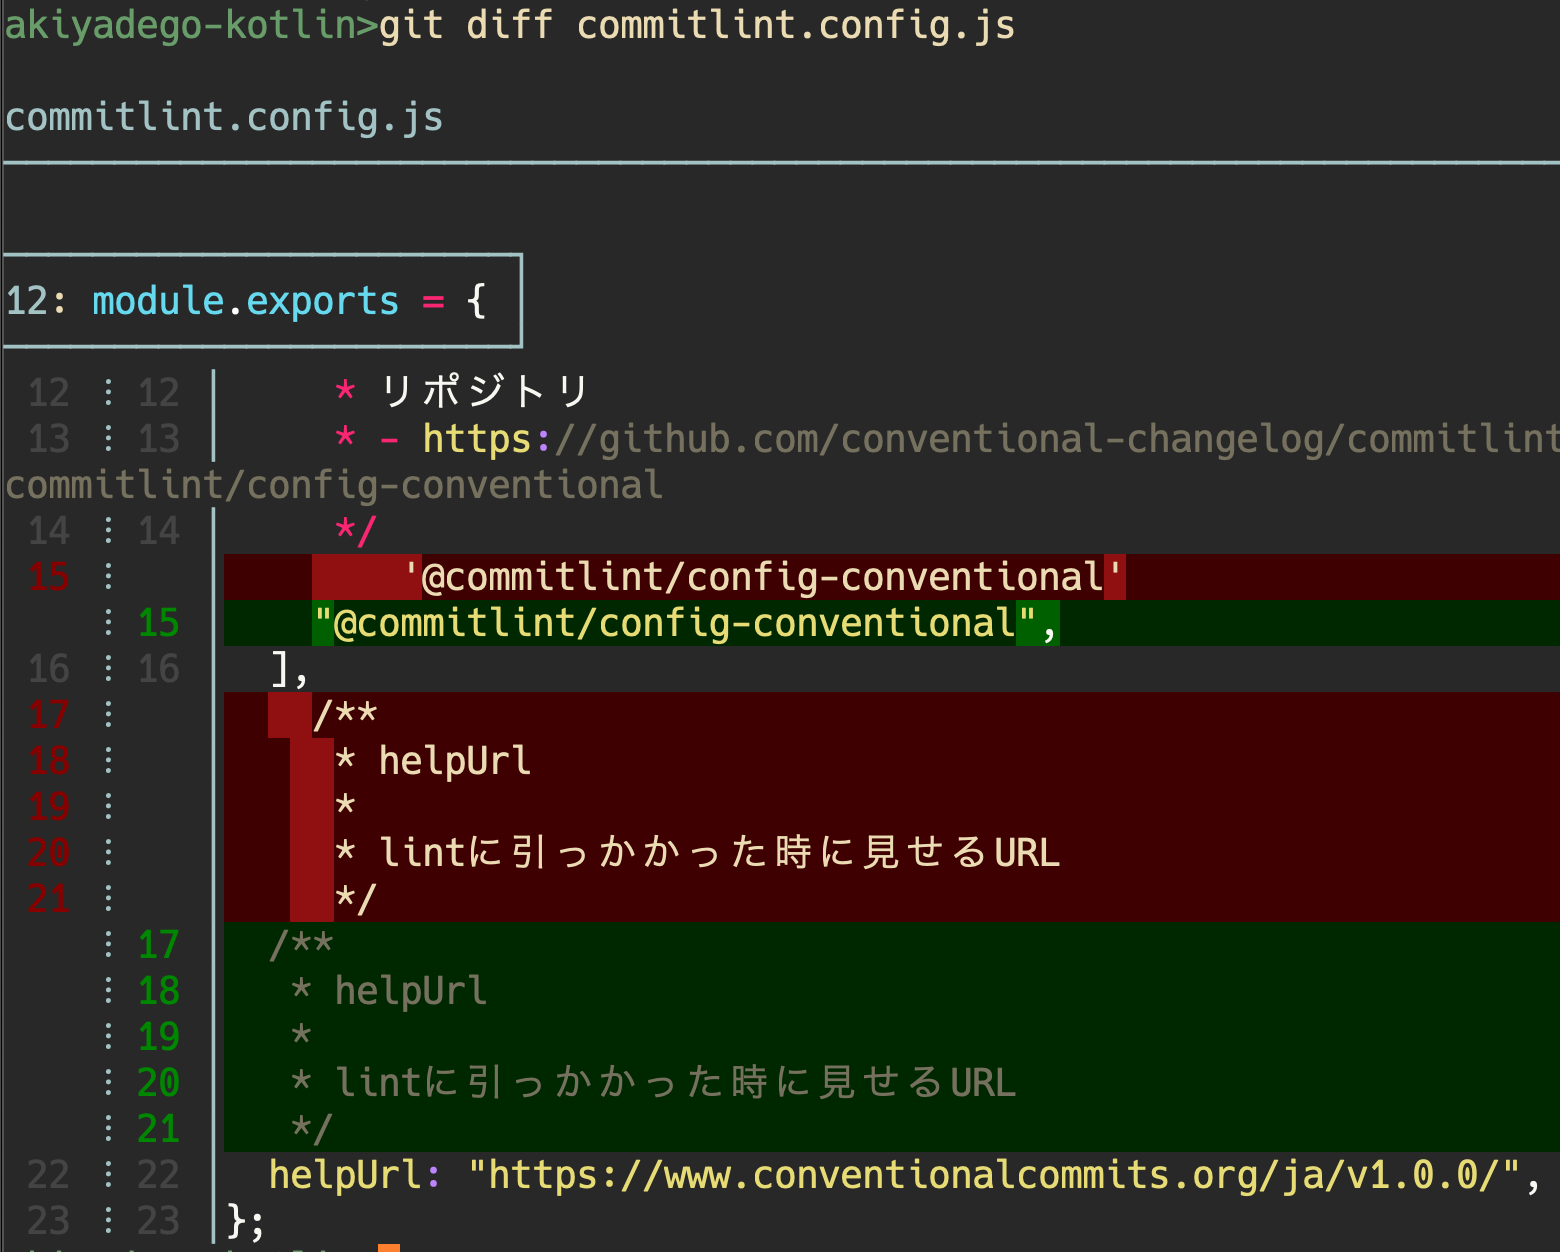The image size is (1560, 1252).
Task: Select removed line '@commitlint/config-conventional'
Action: pos(765,575)
